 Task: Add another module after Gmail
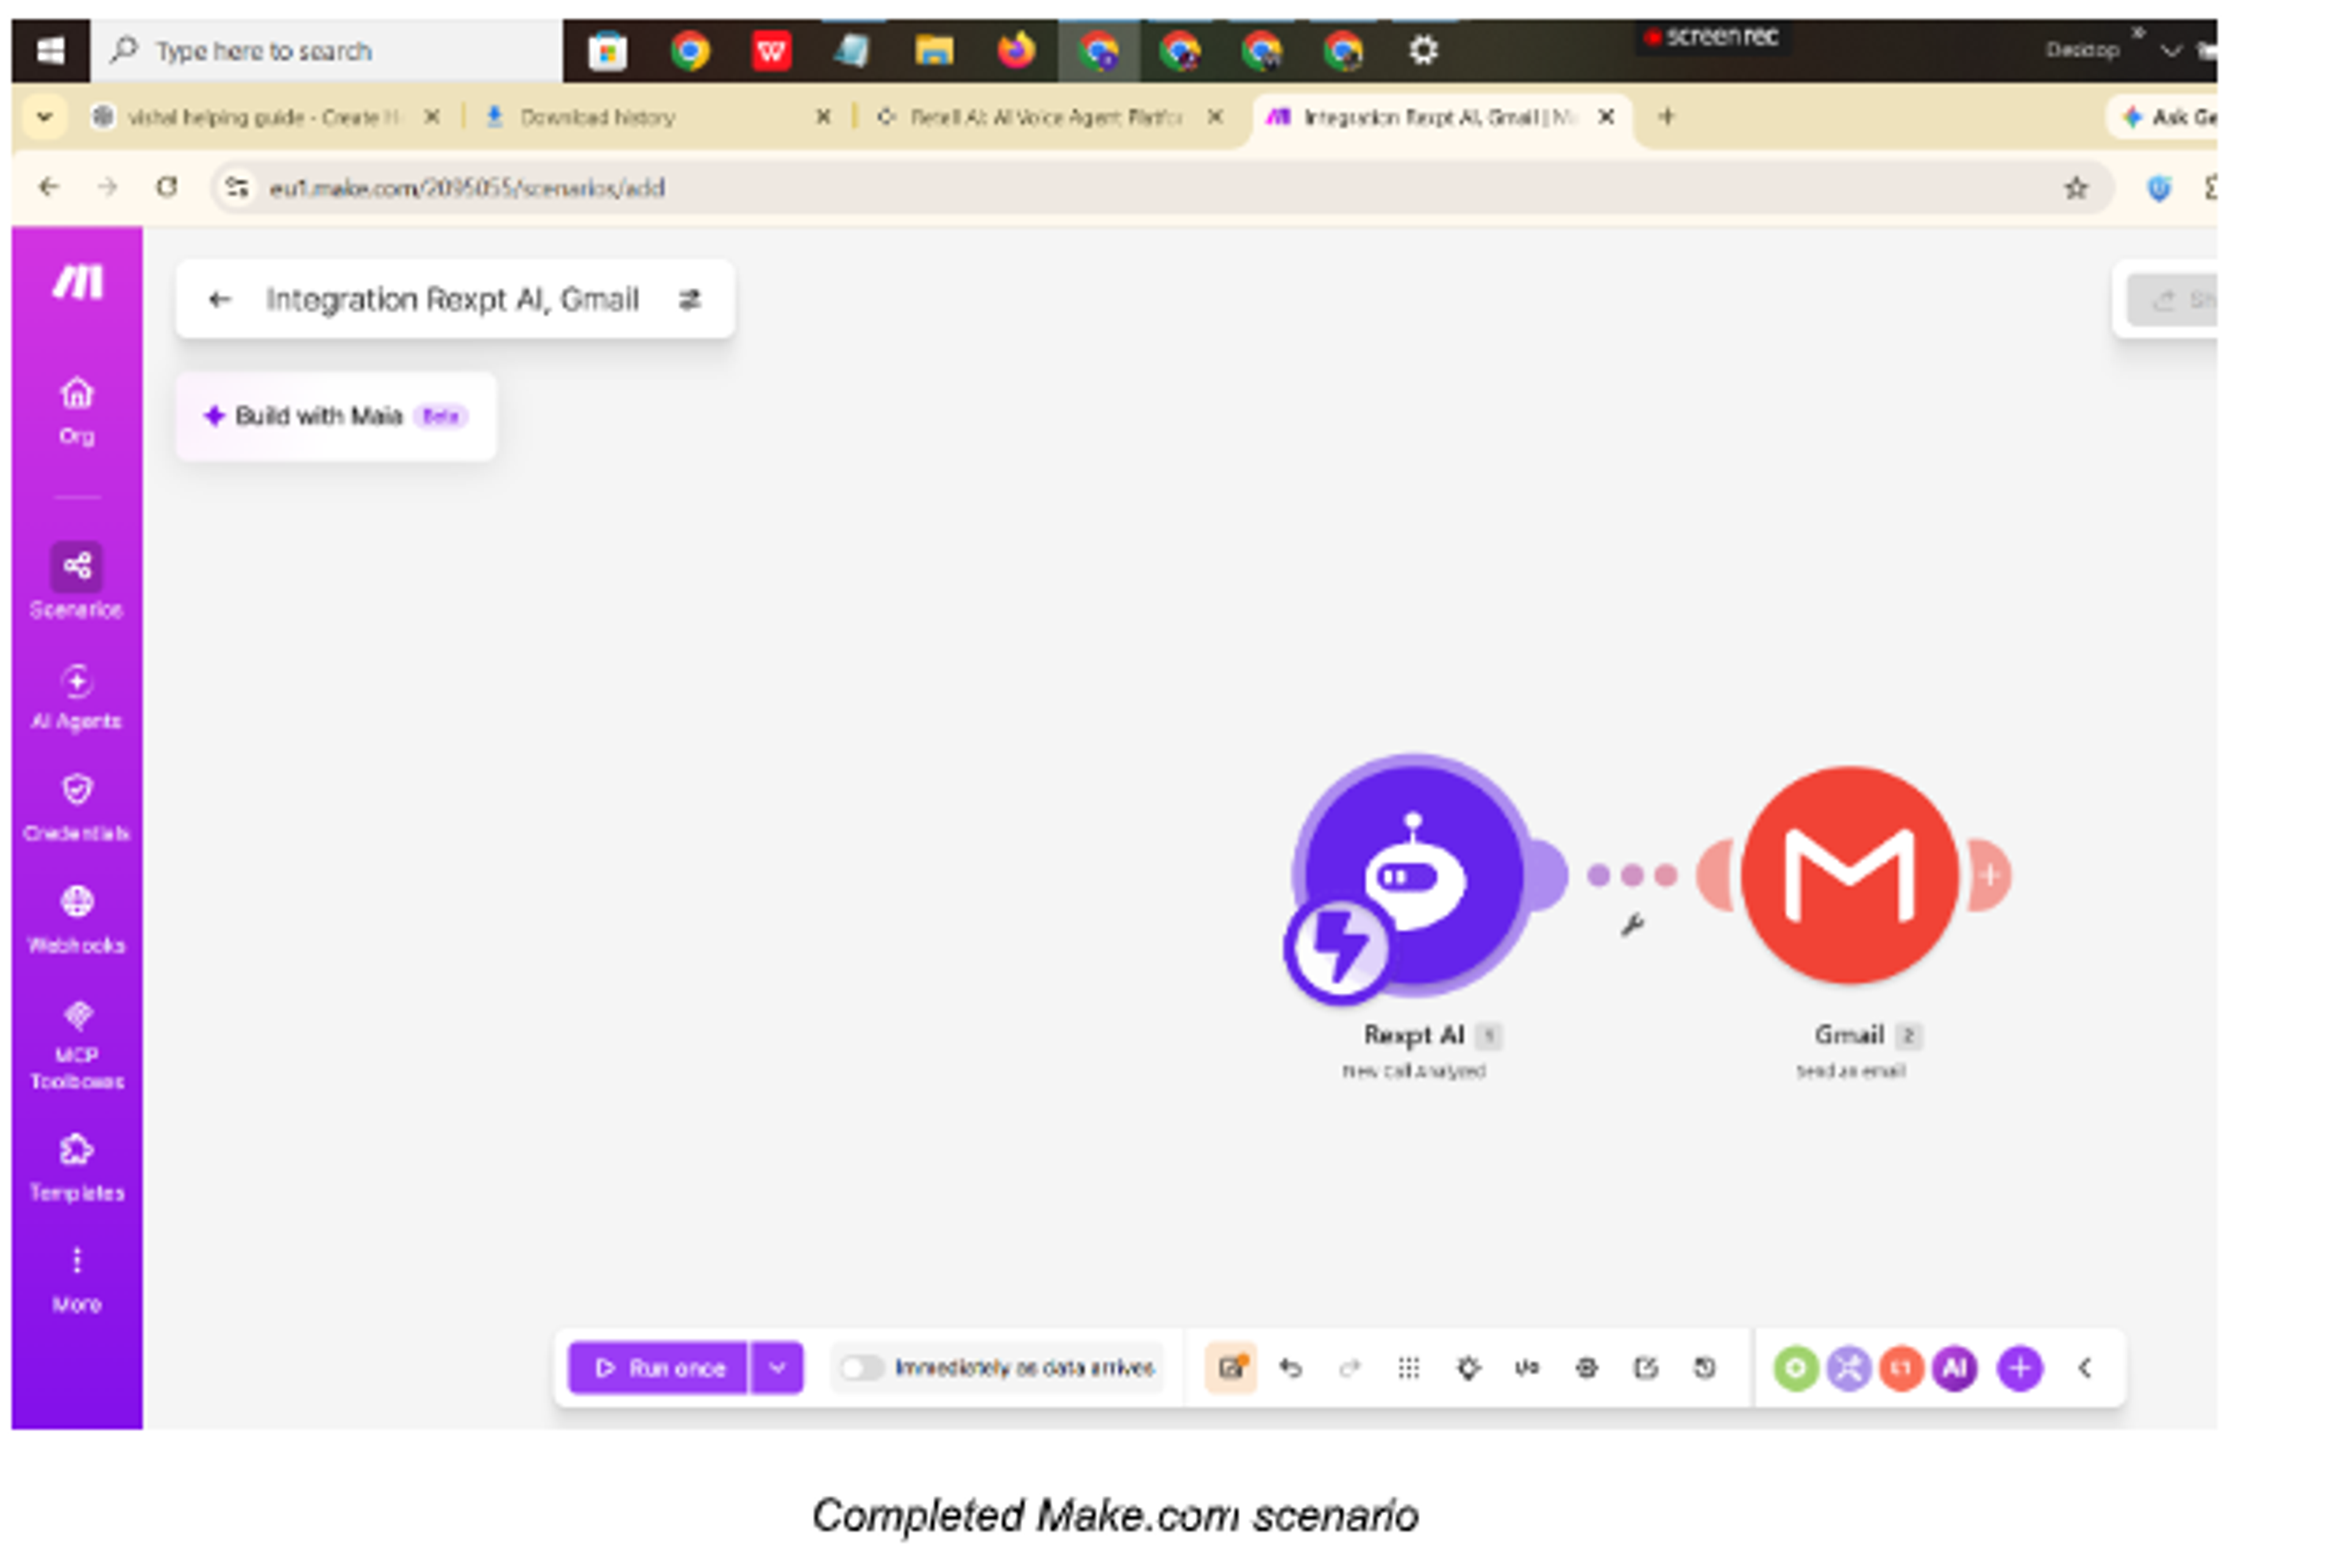pos(1990,876)
